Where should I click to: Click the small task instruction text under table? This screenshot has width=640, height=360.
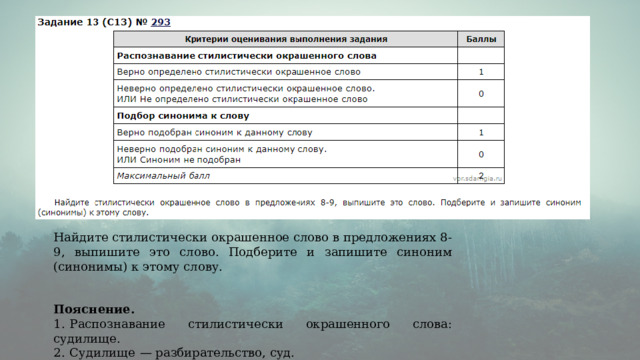click(x=309, y=207)
